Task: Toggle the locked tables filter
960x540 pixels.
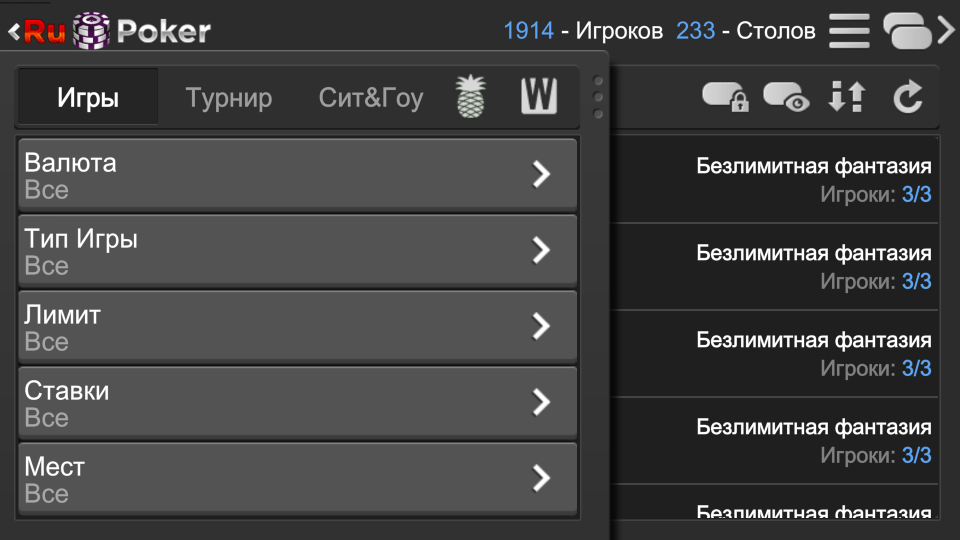Action: click(725, 97)
